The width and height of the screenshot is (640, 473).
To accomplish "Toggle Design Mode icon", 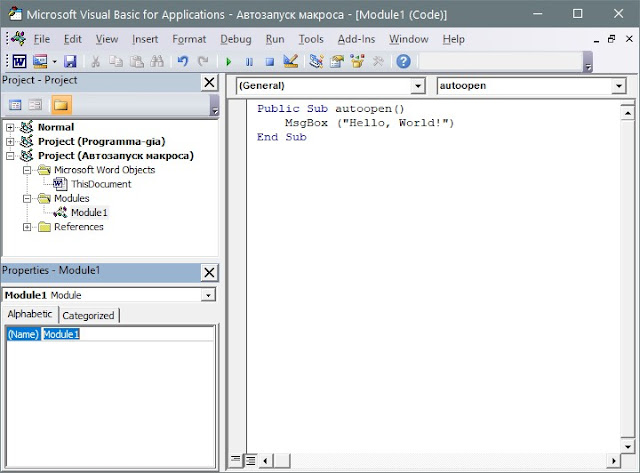I will tap(291, 61).
